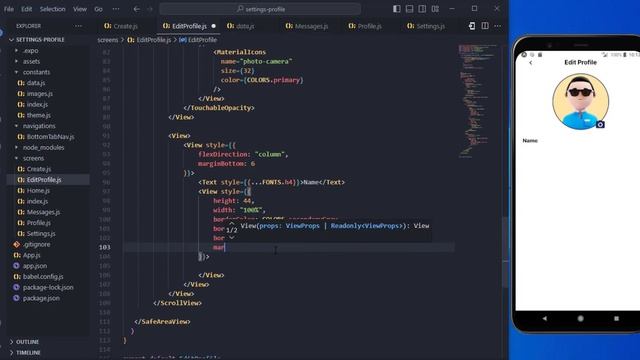640x360 pixels.
Task: Go back with the left arrow
Action: tap(137, 9)
